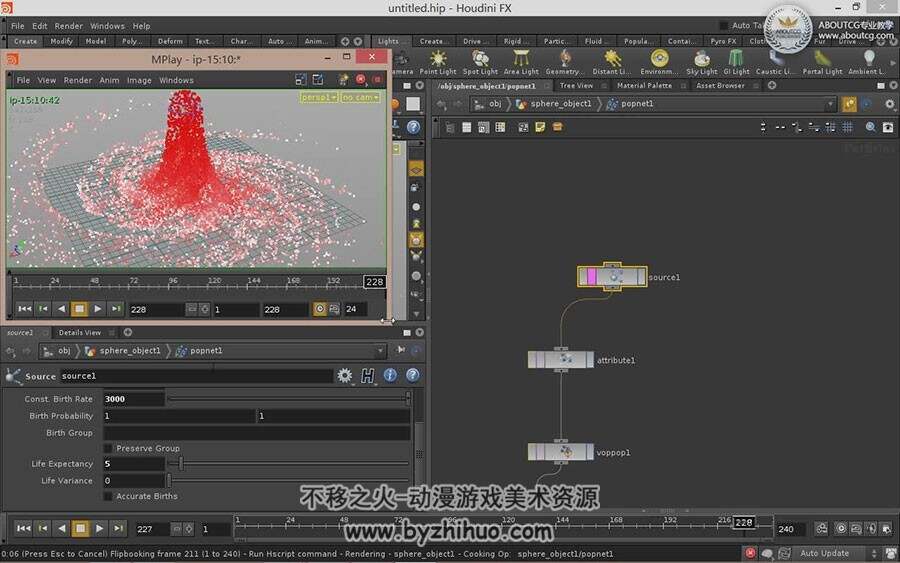The width and height of the screenshot is (900, 563).
Task: Toggle real-time playback in MPlay
Action: (320, 309)
